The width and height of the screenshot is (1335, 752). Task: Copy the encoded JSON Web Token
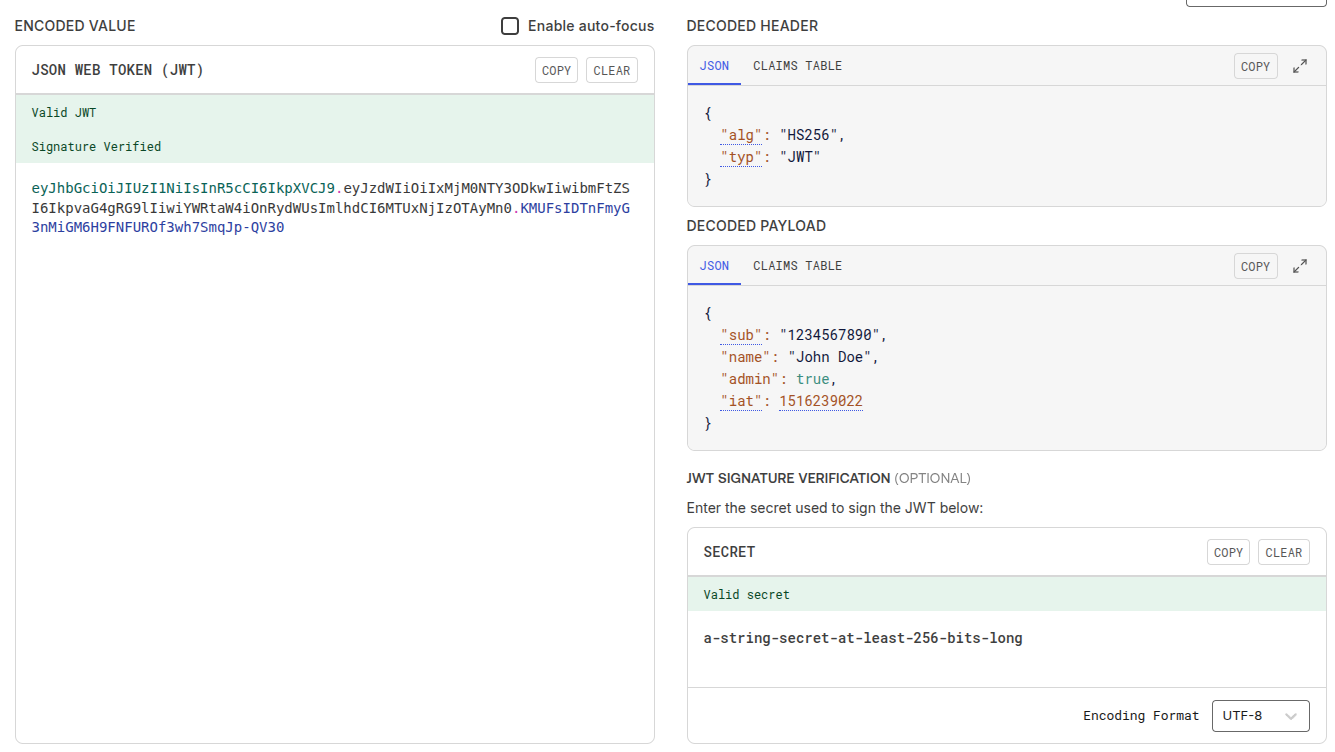(x=556, y=70)
